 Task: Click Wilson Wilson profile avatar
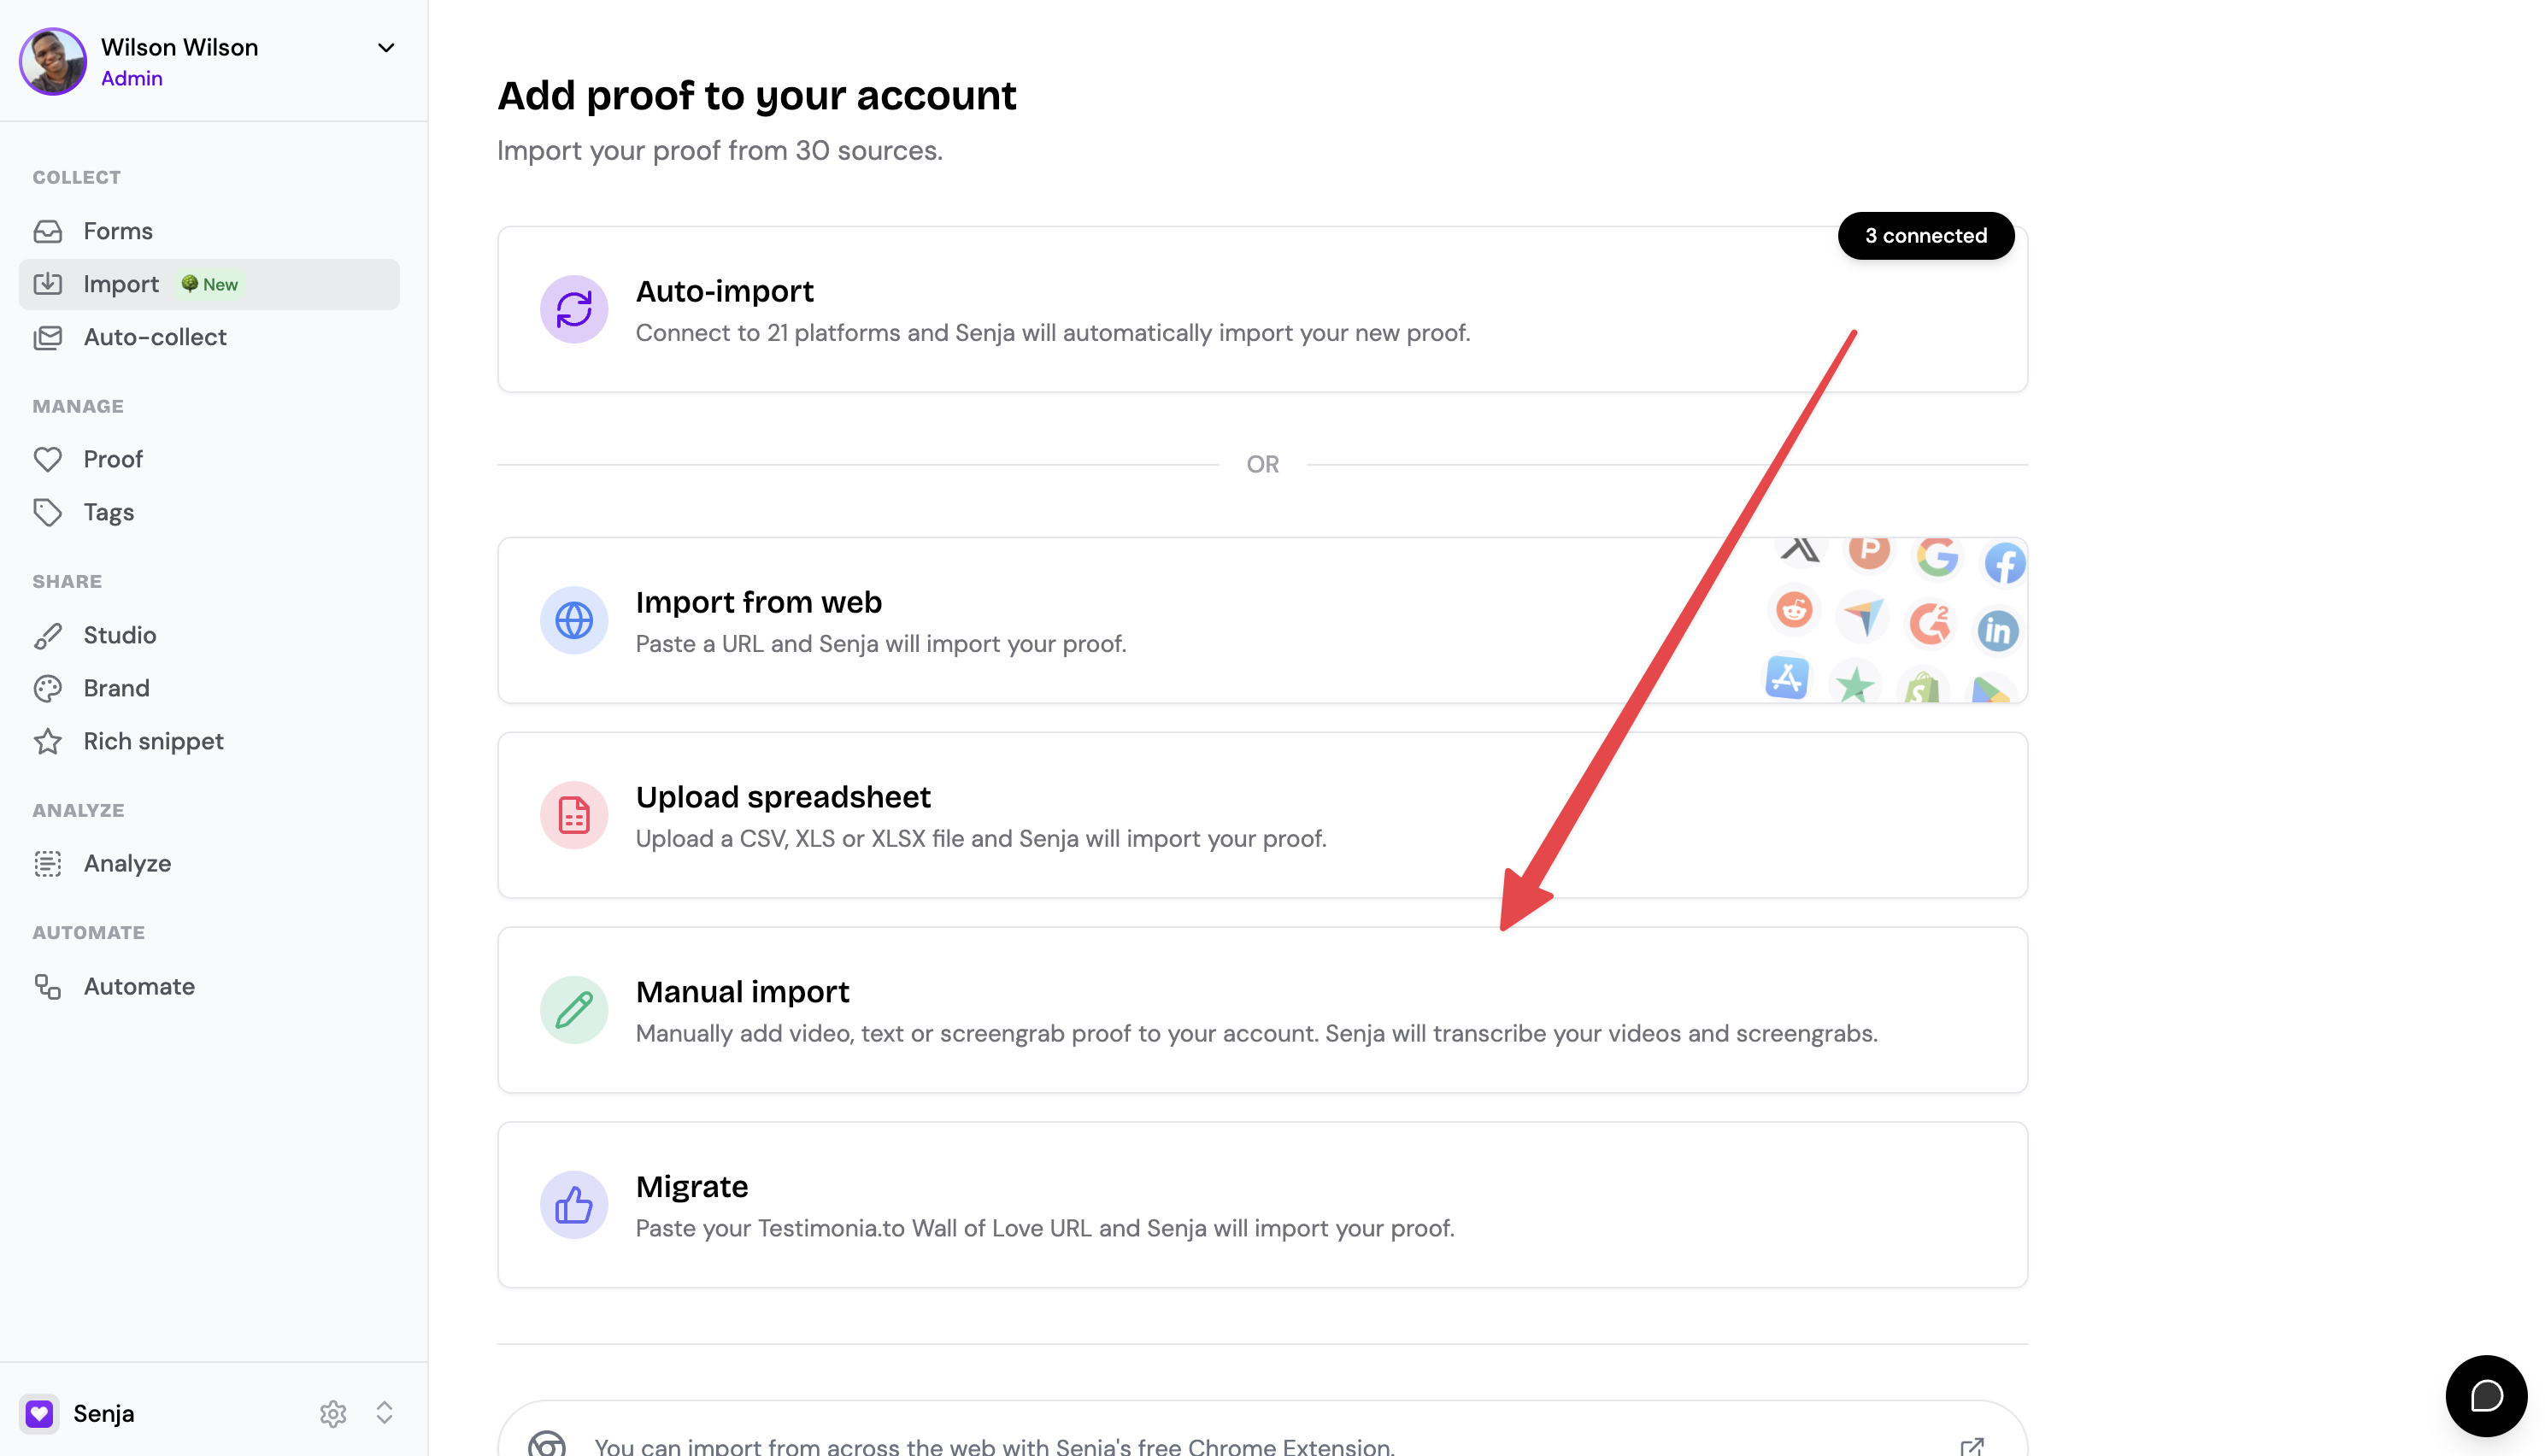[x=53, y=61]
